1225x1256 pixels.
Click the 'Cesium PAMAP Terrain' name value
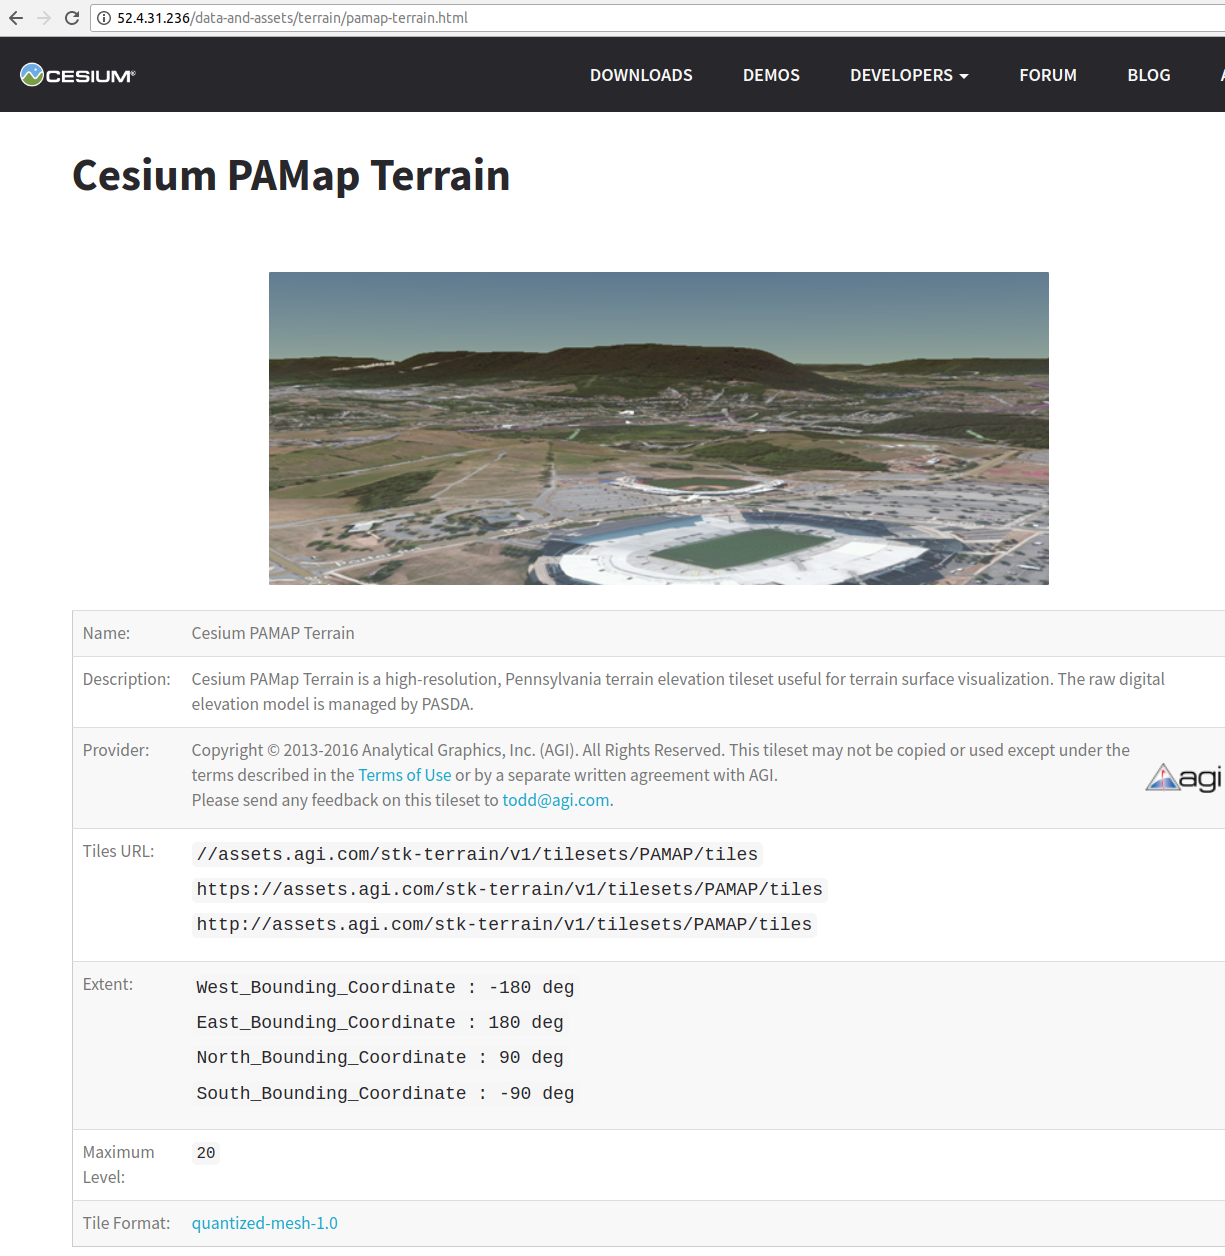[x=273, y=633]
